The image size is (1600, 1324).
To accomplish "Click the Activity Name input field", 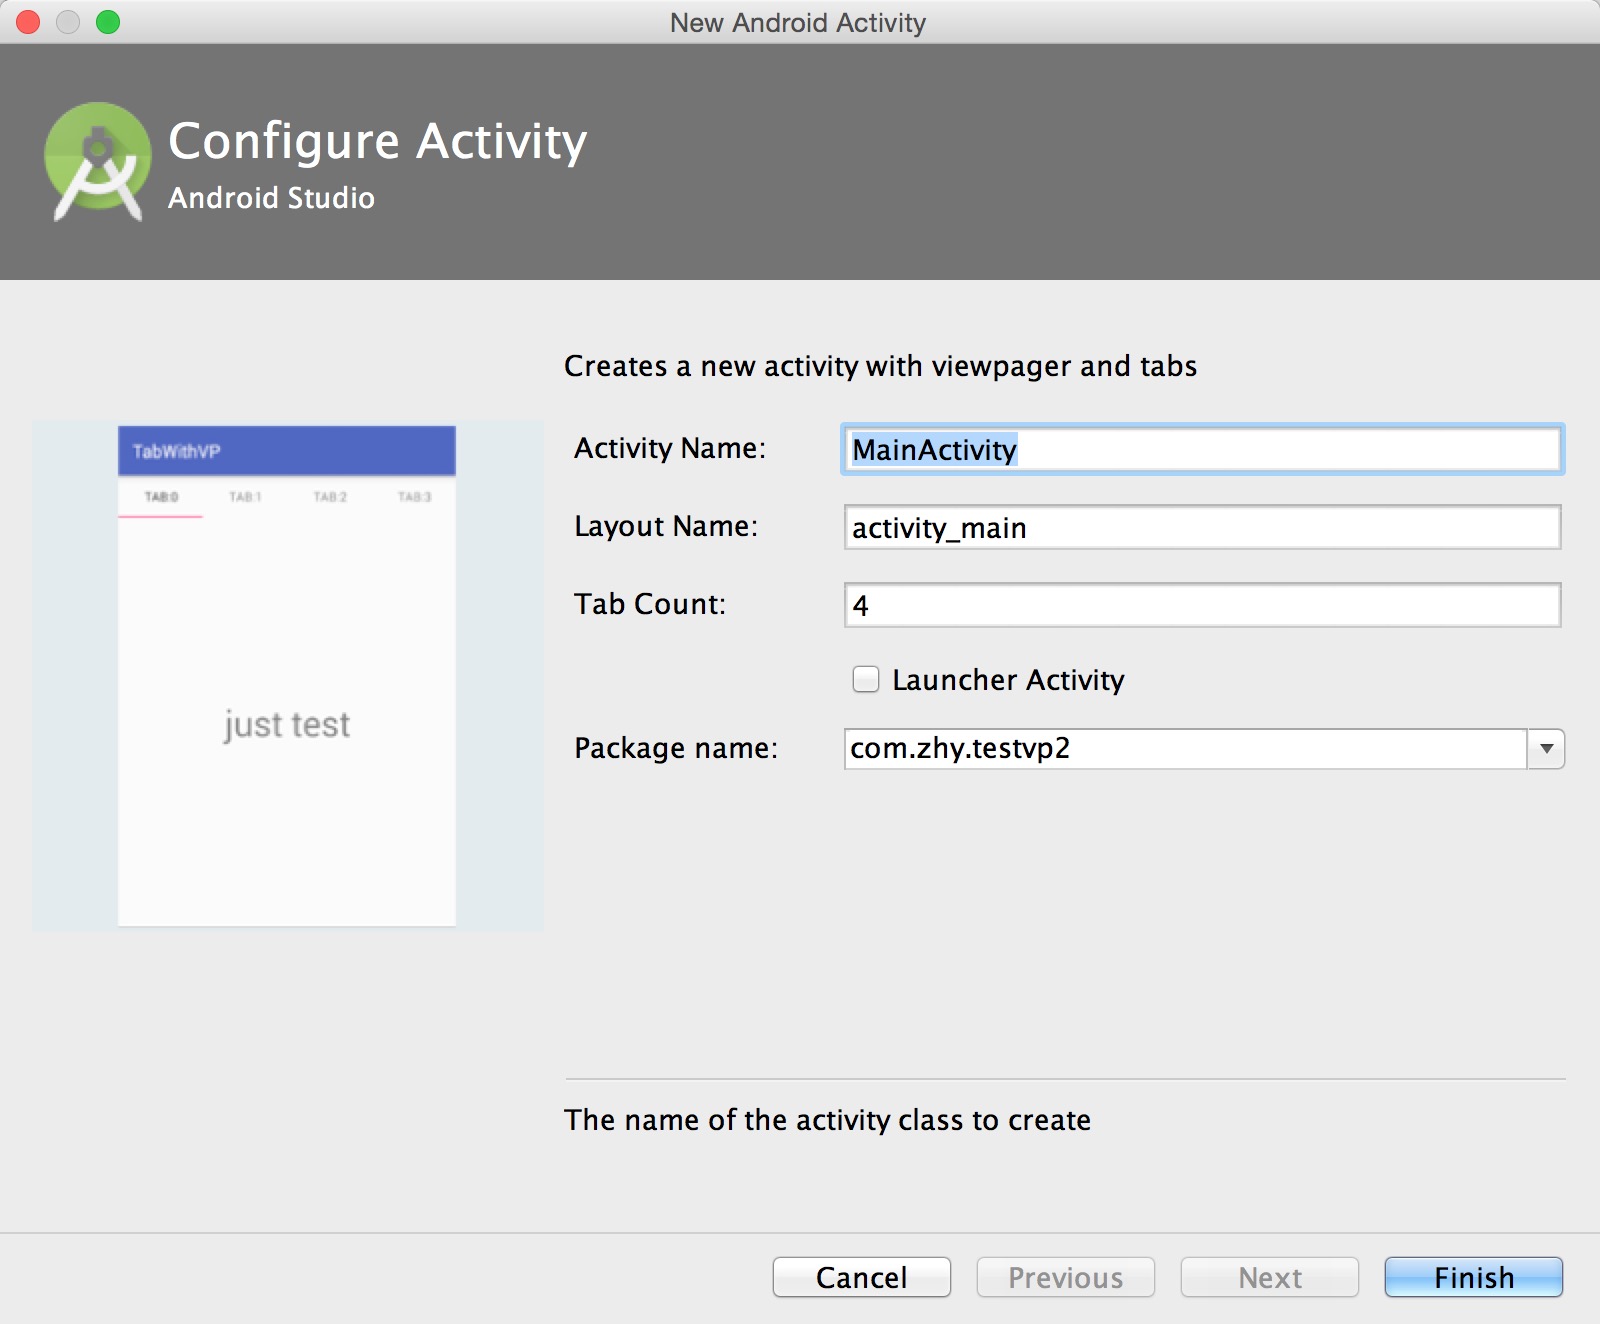I will click(1202, 450).
